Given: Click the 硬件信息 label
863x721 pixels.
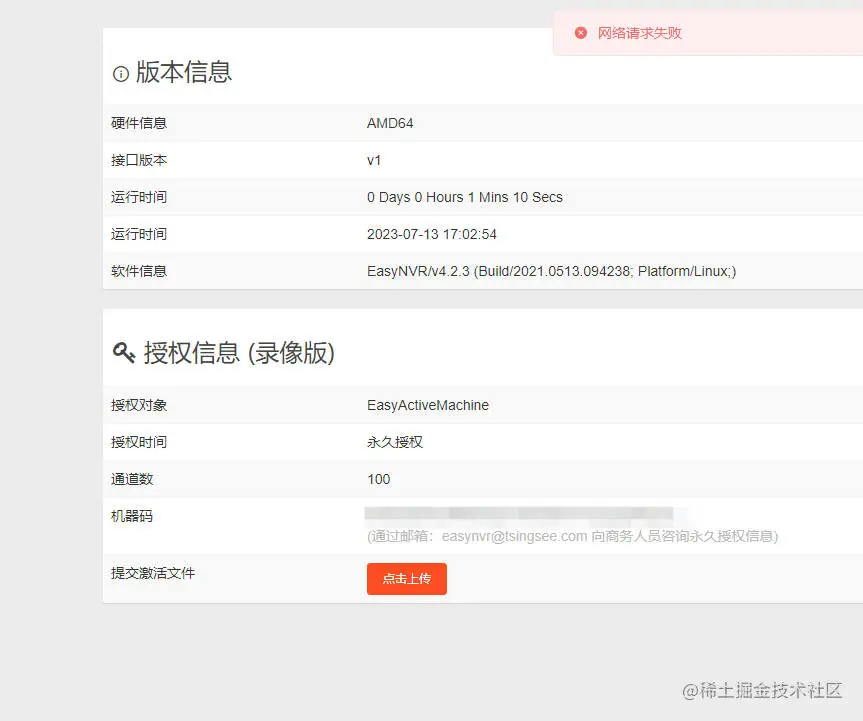Looking at the screenshot, I should (x=139, y=123).
